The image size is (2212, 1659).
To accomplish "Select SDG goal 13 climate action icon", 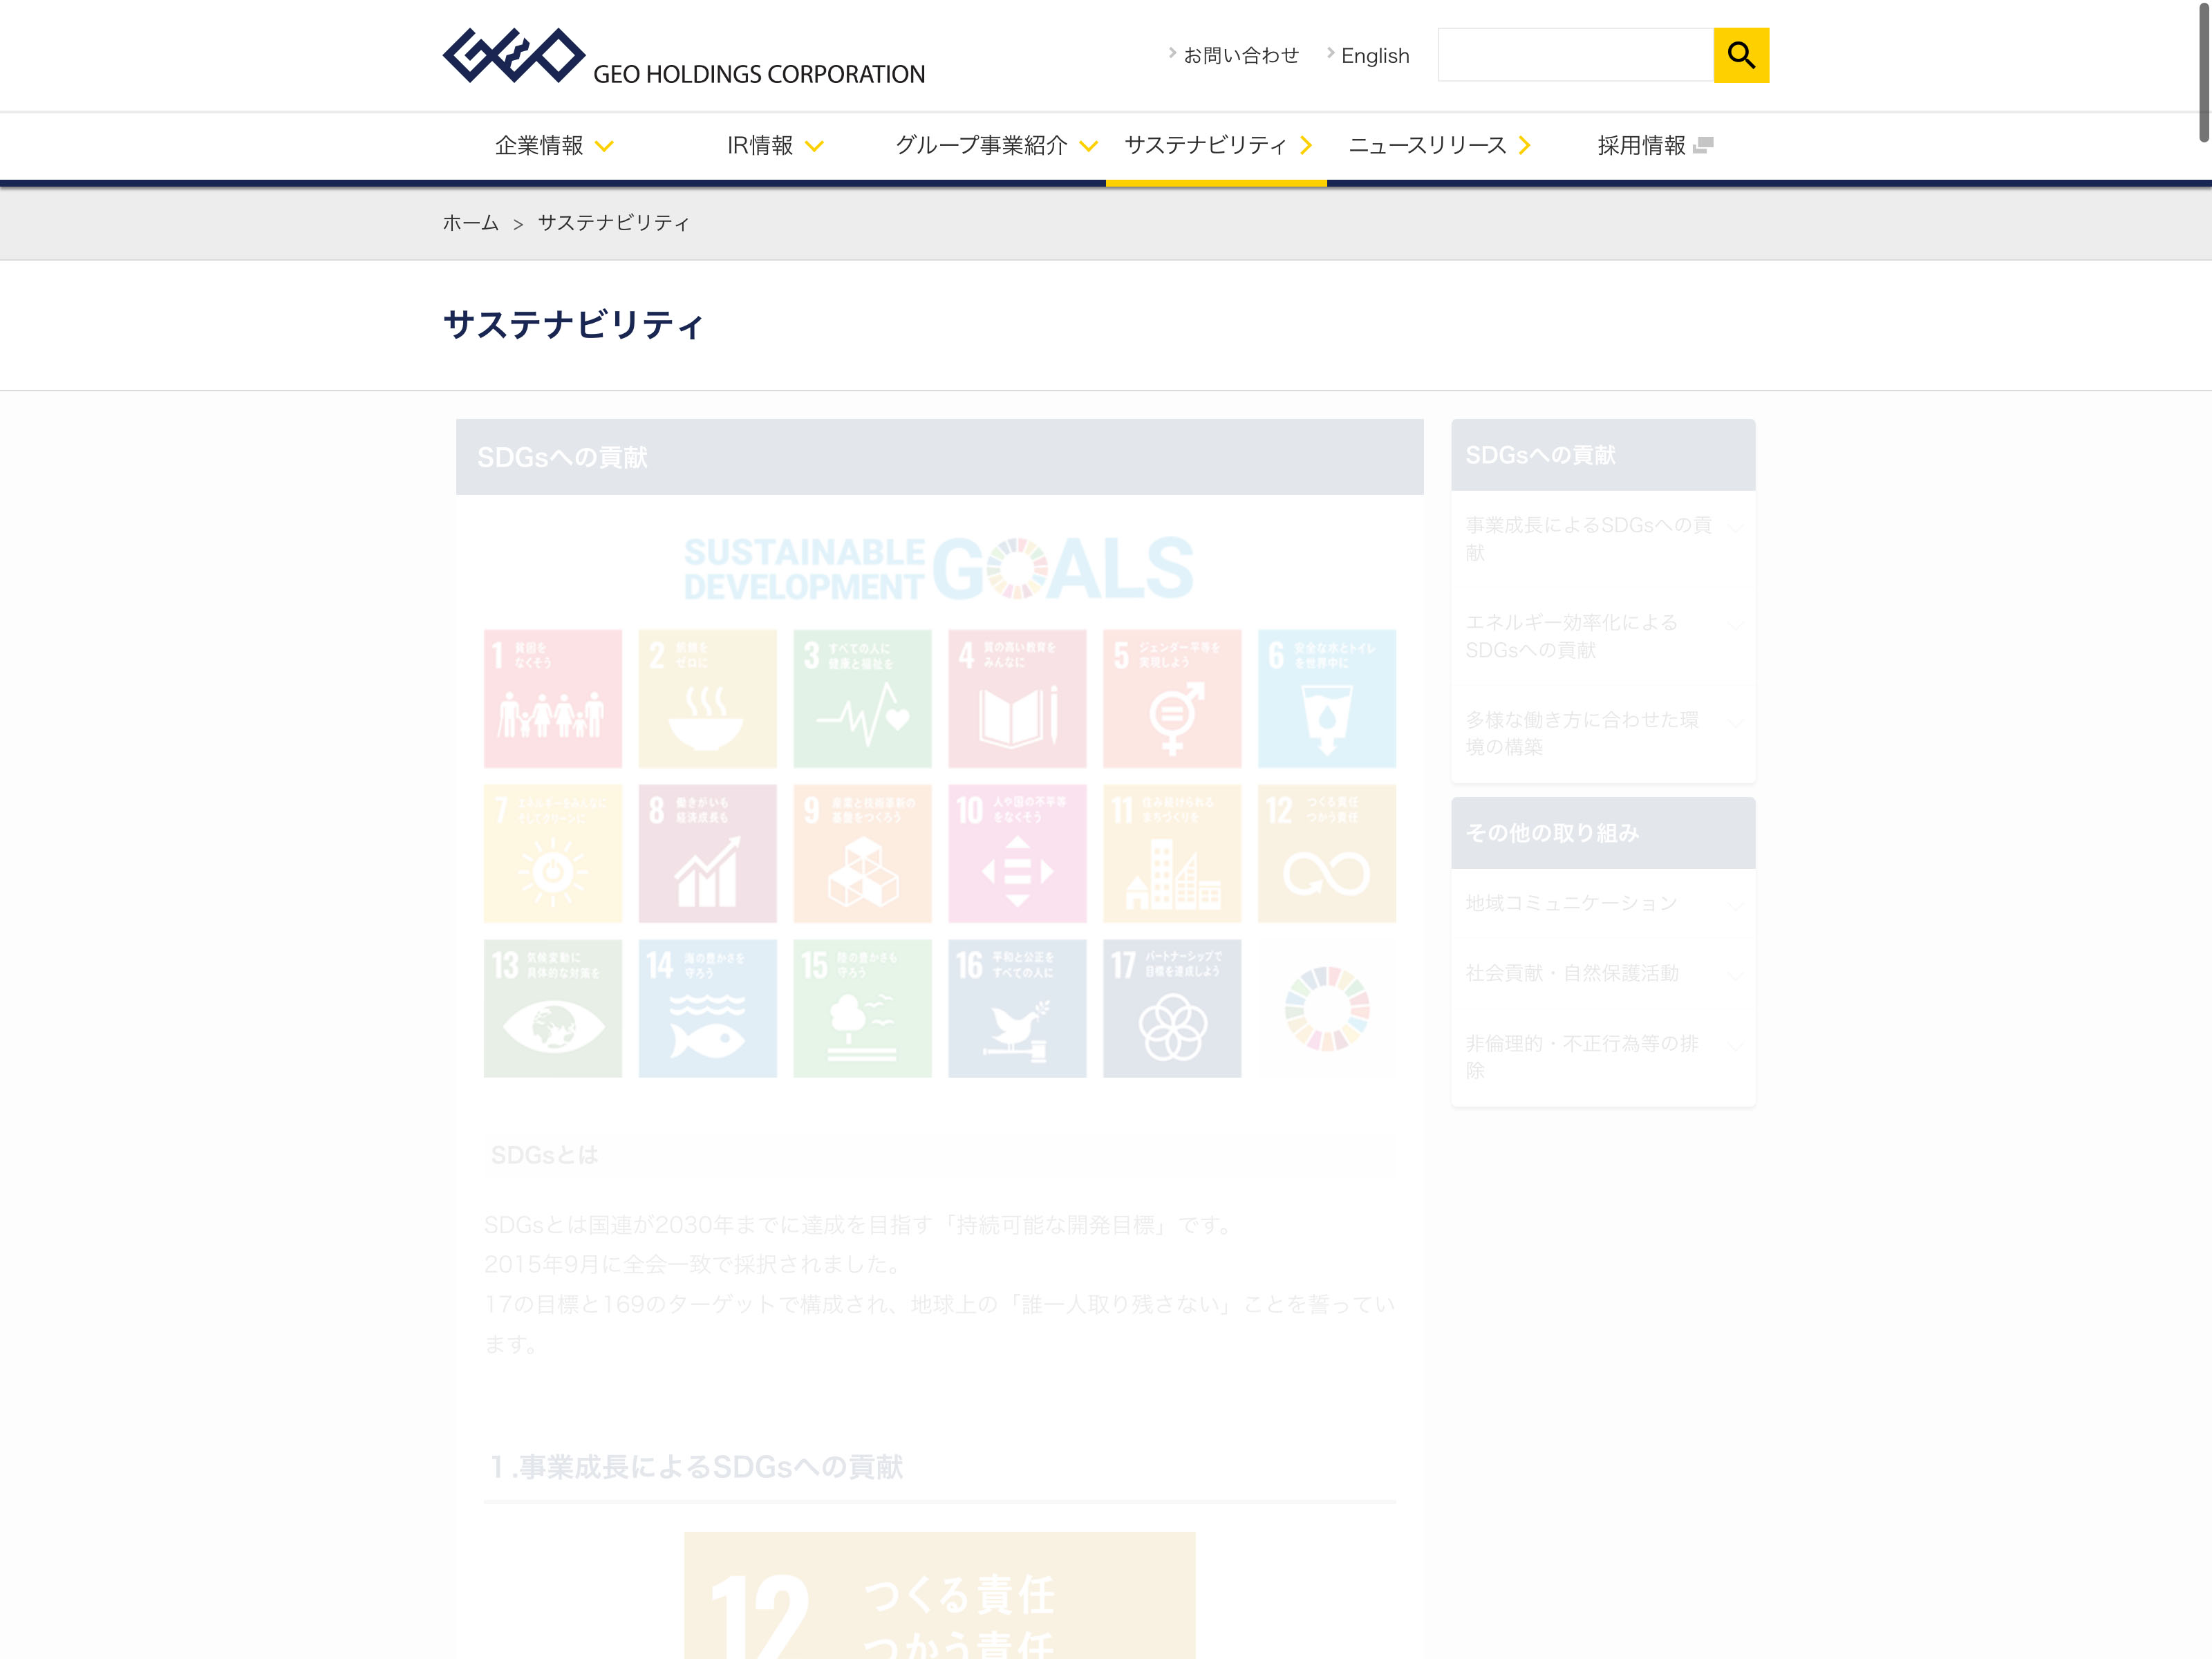I will click(553, 1008).
